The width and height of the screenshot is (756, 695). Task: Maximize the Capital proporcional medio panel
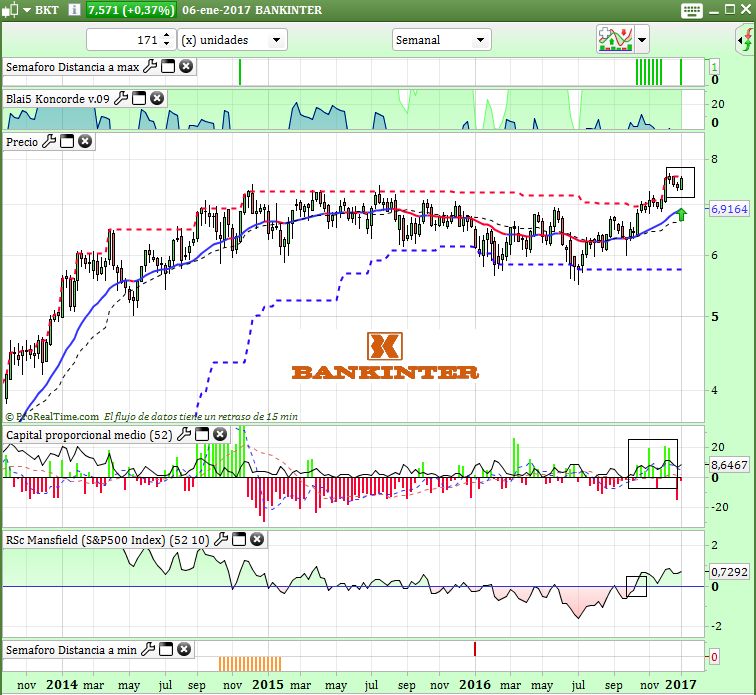[x=202, y=435]
